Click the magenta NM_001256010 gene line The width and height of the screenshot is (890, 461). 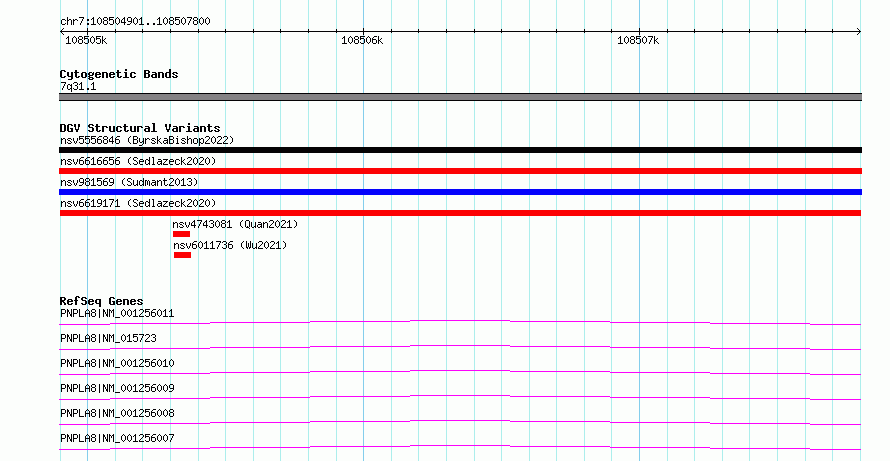tap(460, 372)
